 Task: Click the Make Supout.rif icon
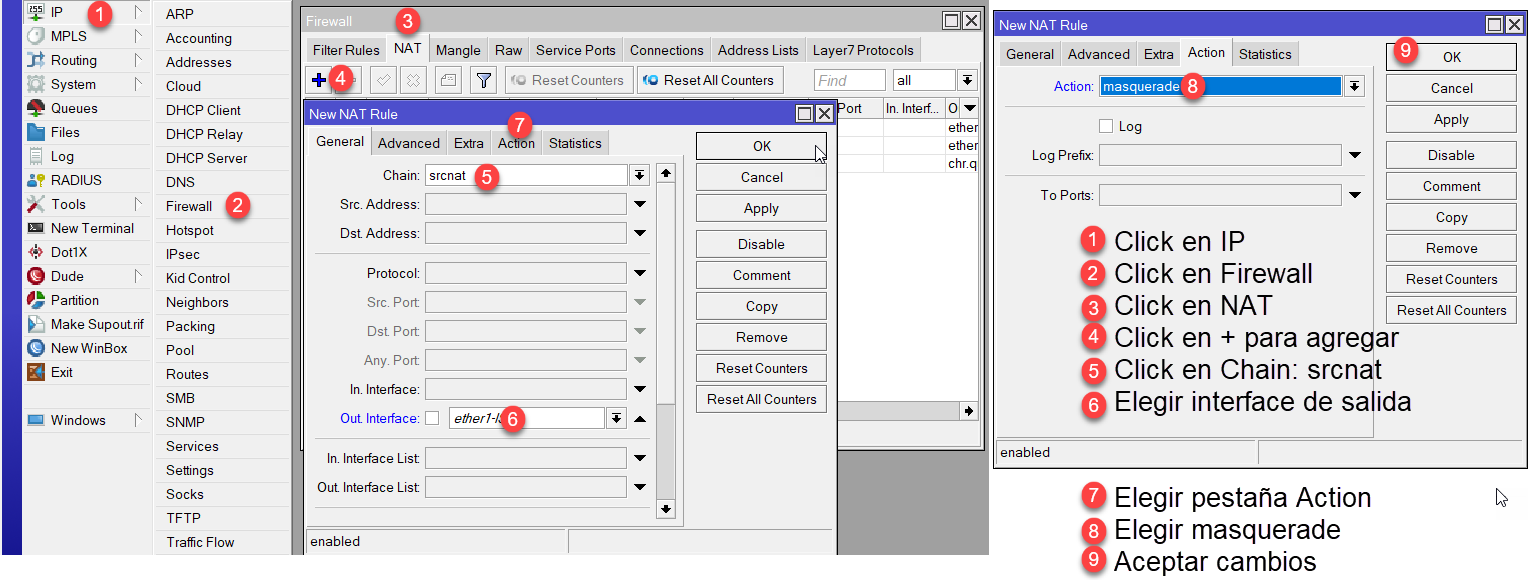[x=36, y=324]
